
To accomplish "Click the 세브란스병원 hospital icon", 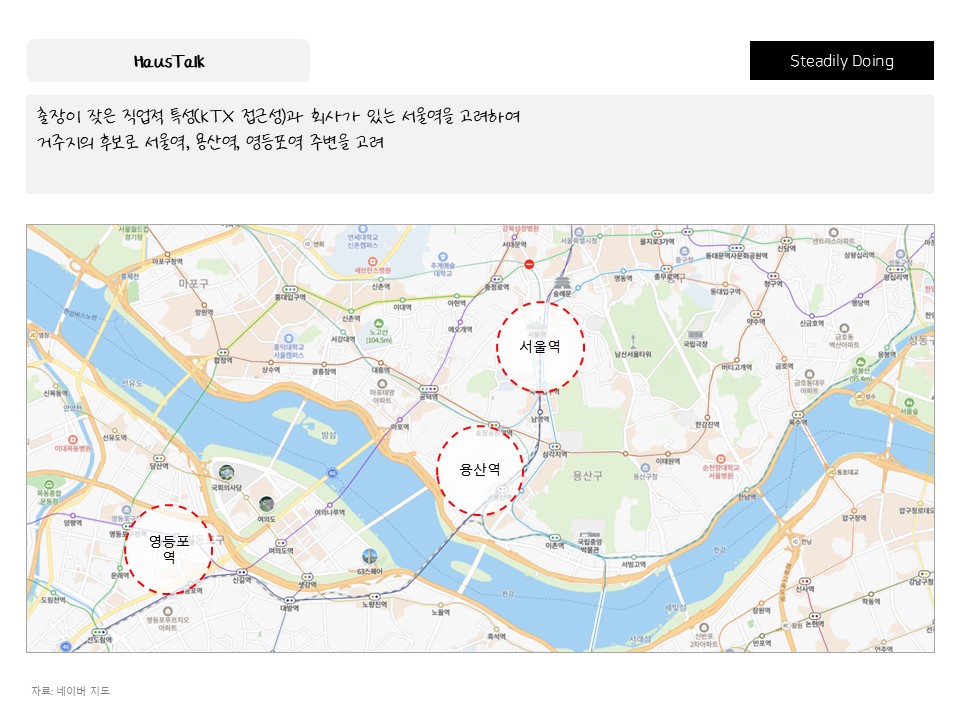I will tap(372, 261).
